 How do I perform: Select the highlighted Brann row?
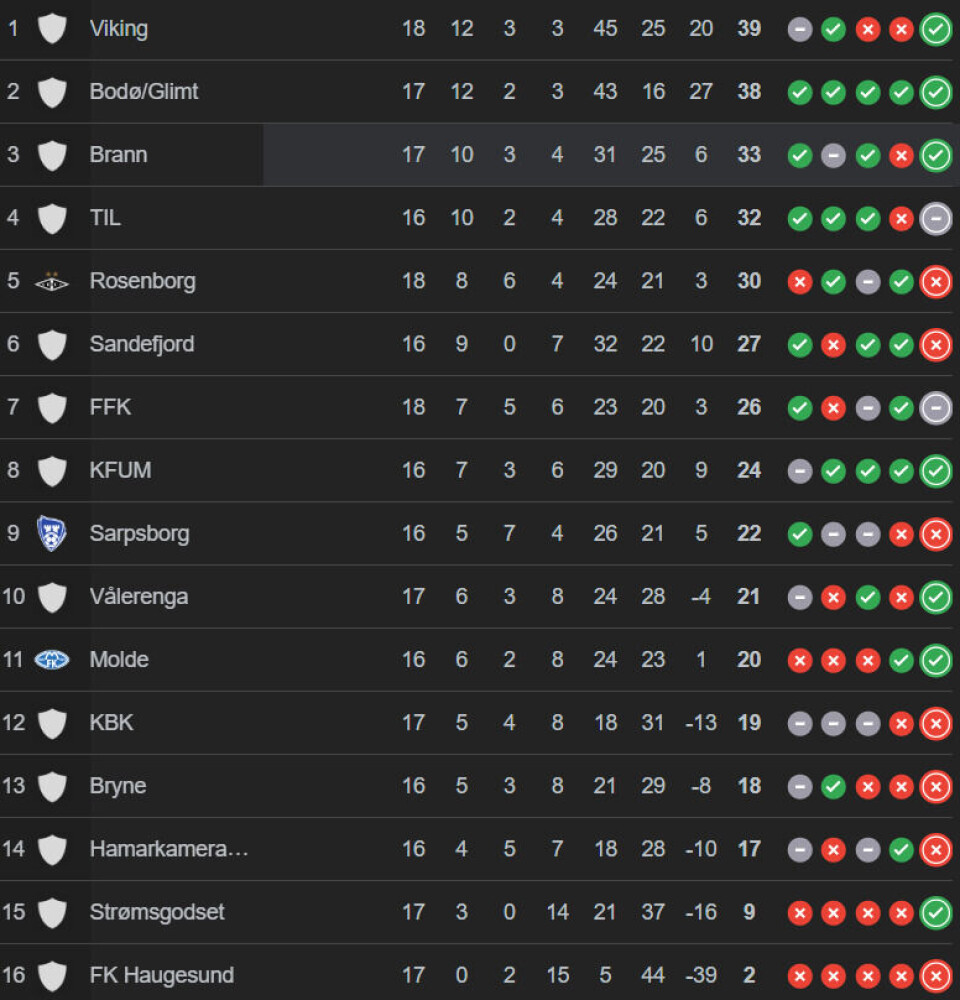480,155
